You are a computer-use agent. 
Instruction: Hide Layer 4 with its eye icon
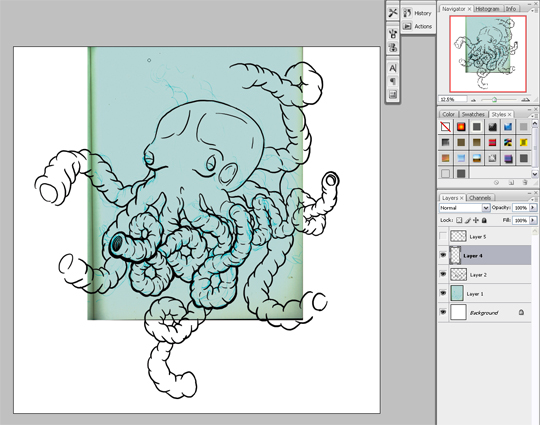pos(443,255)
